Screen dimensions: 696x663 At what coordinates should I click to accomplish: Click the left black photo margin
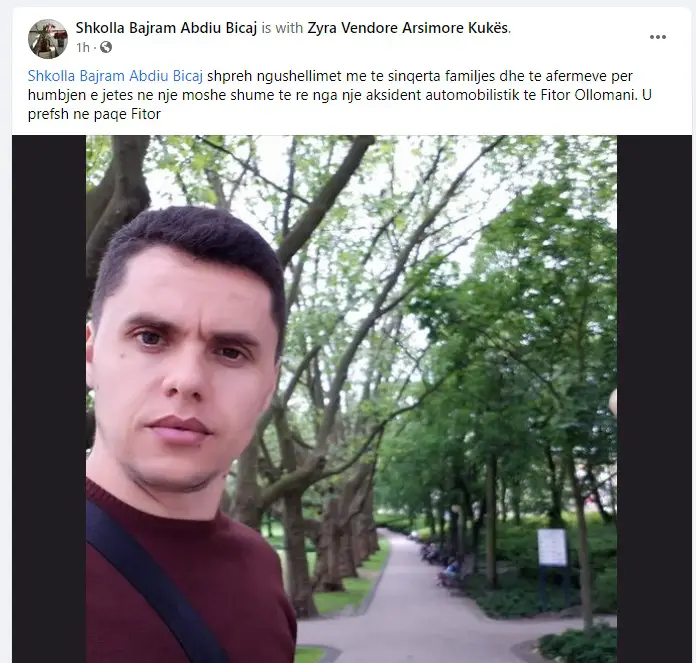(x=49, y=399)
